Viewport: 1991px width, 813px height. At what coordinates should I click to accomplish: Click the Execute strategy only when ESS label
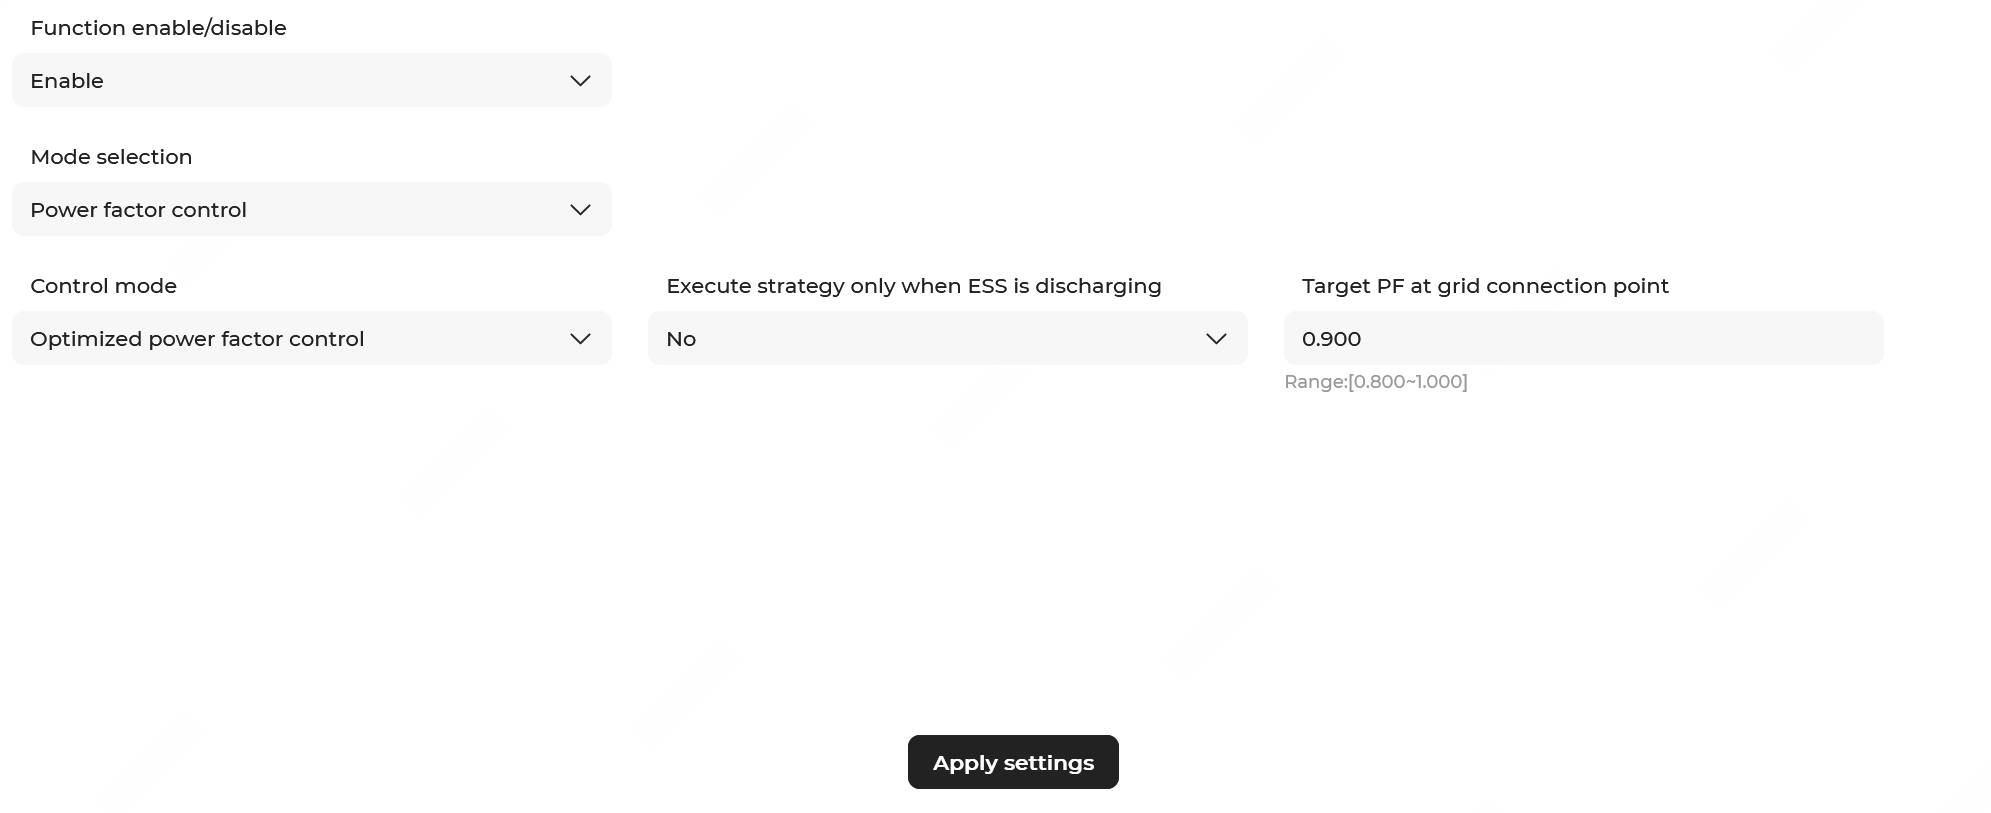(913, 286)
